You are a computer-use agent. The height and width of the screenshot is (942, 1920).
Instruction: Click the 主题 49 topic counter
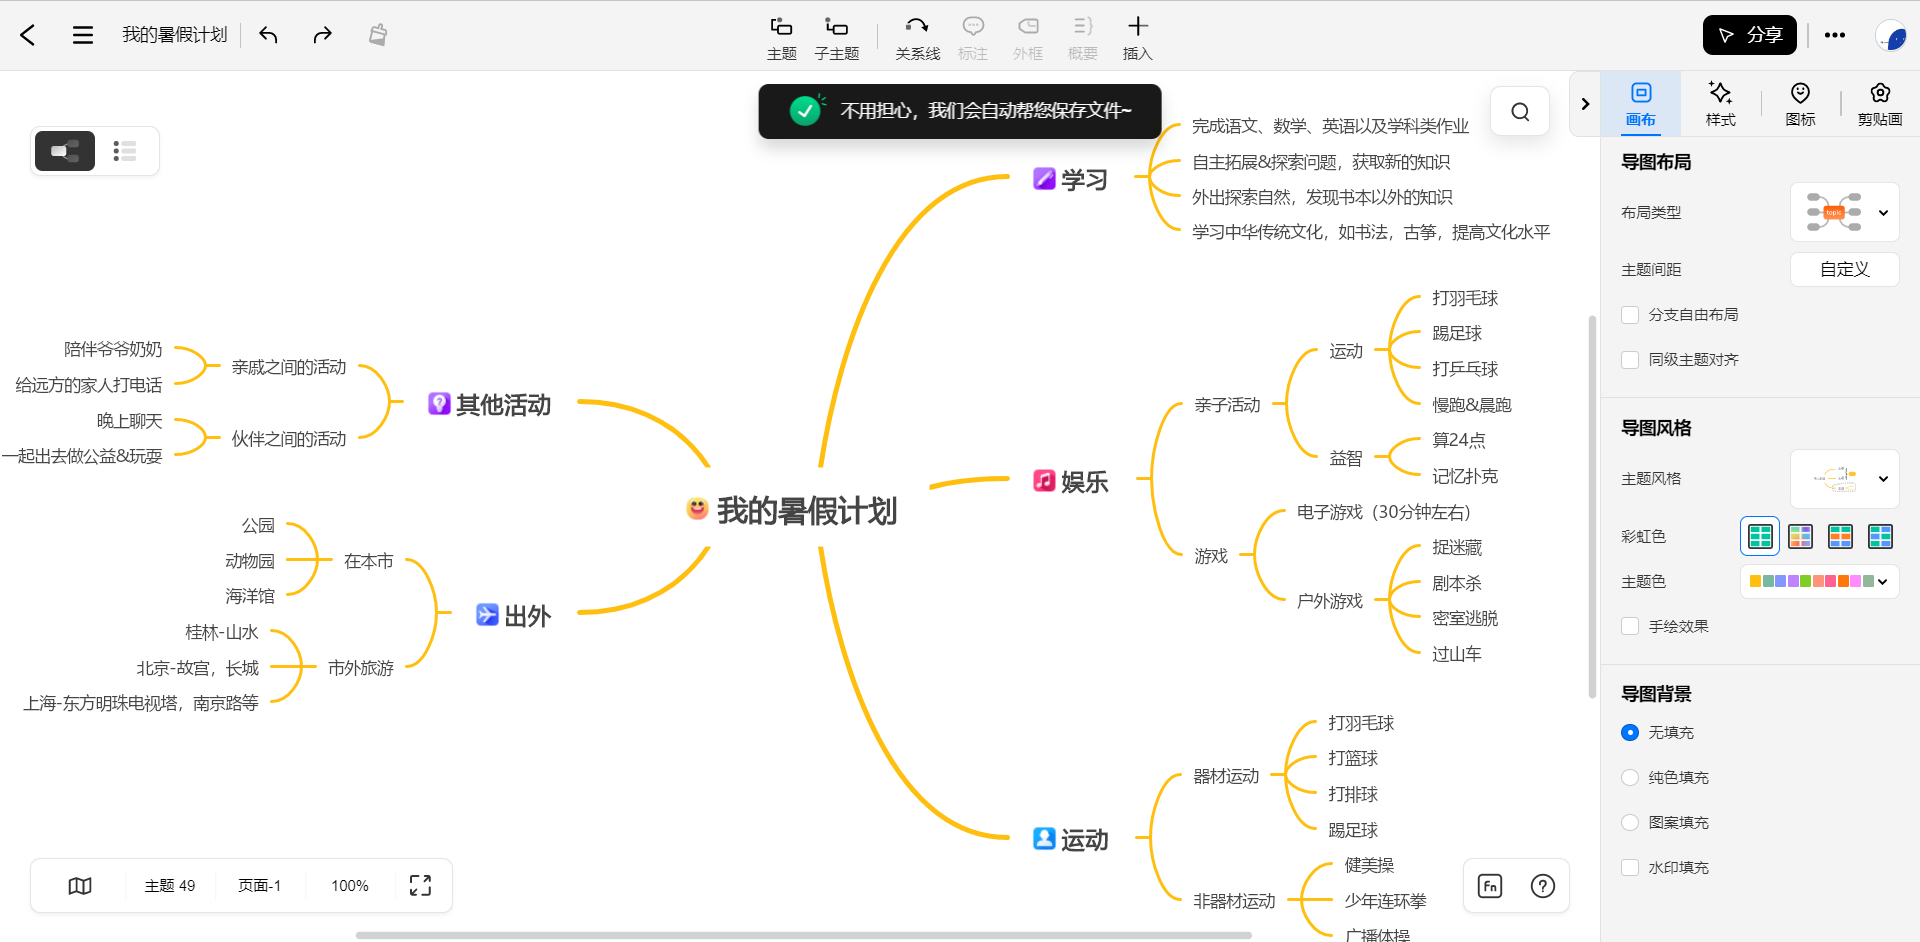point(170,886)
